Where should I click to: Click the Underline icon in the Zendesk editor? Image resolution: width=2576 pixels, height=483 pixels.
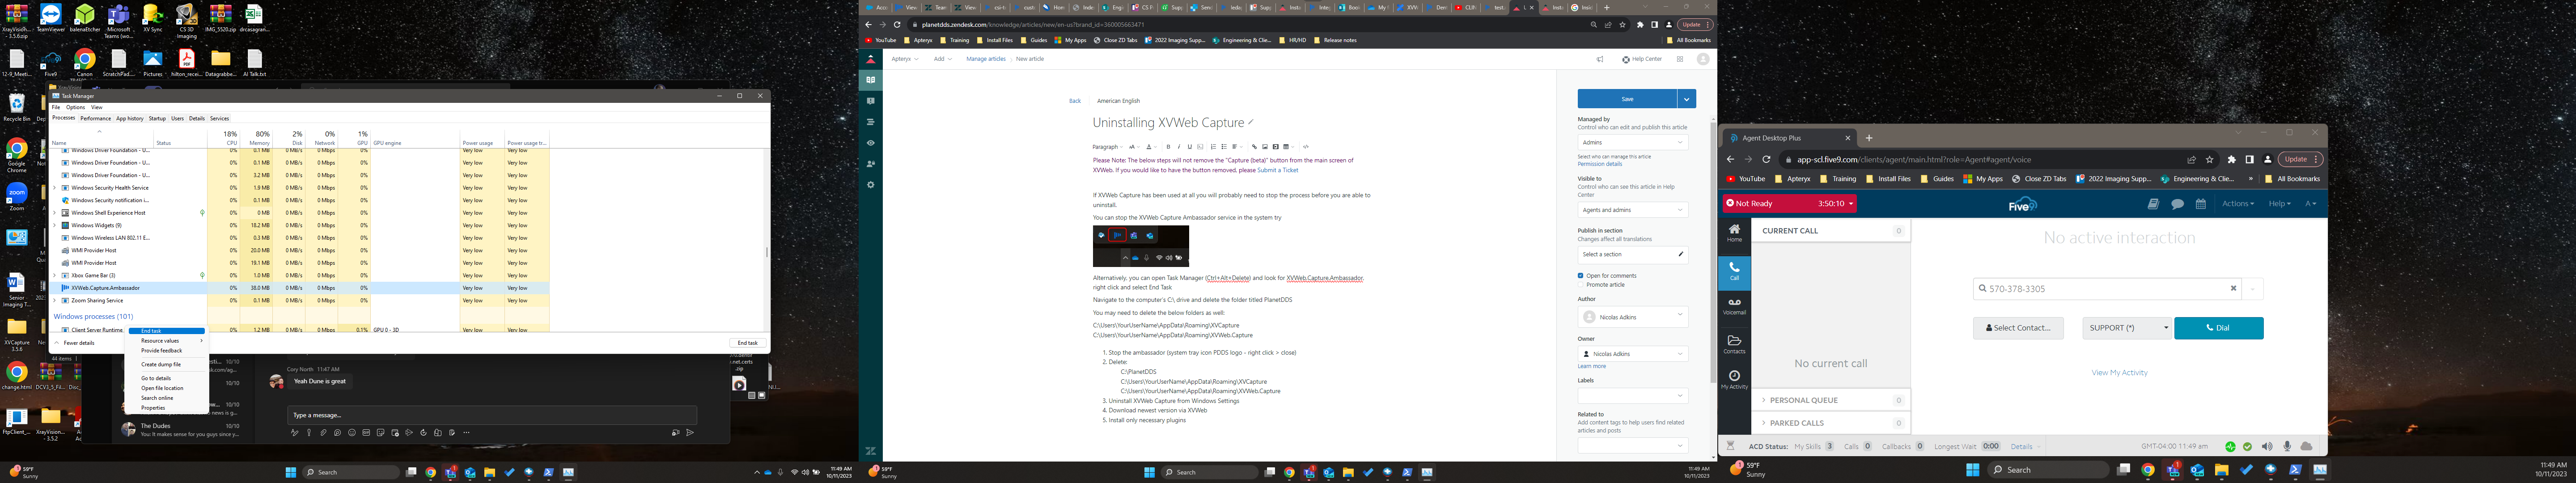point(1189,147)
